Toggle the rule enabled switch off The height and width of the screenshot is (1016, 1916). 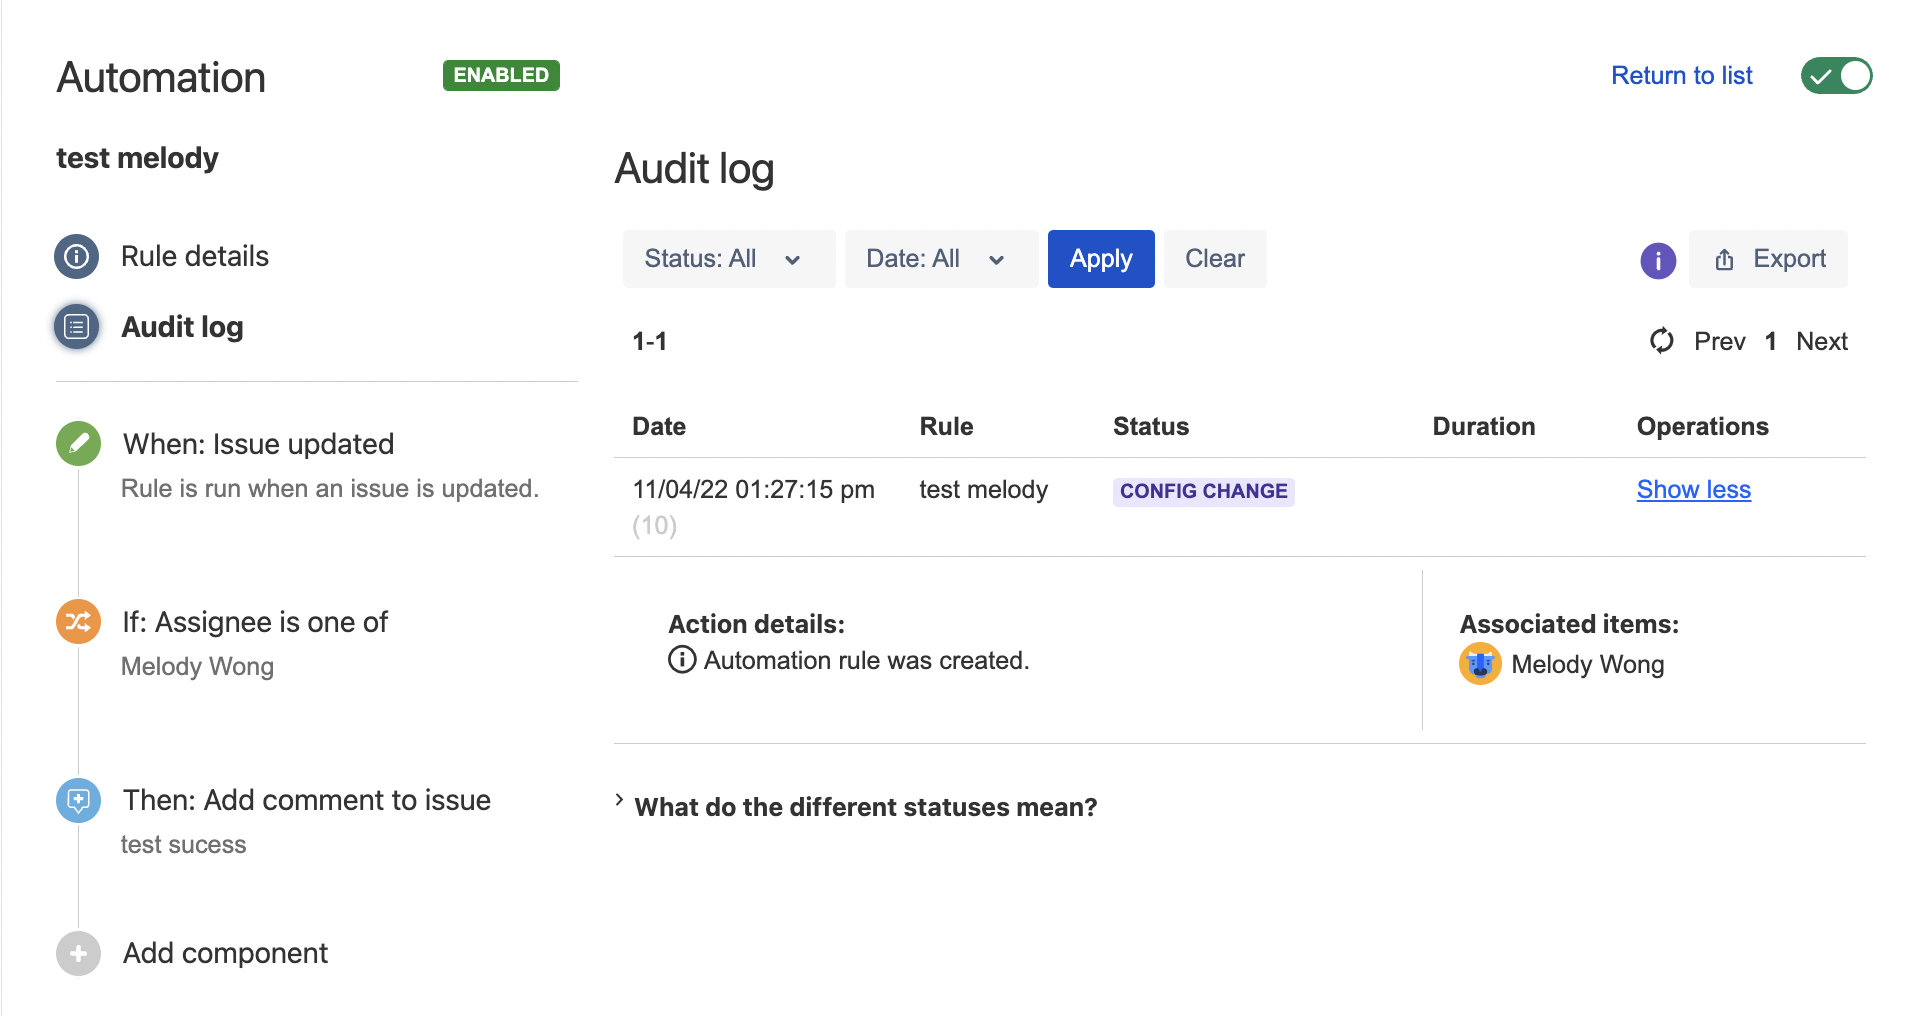pyautogui.click(x=1836, y=76)
